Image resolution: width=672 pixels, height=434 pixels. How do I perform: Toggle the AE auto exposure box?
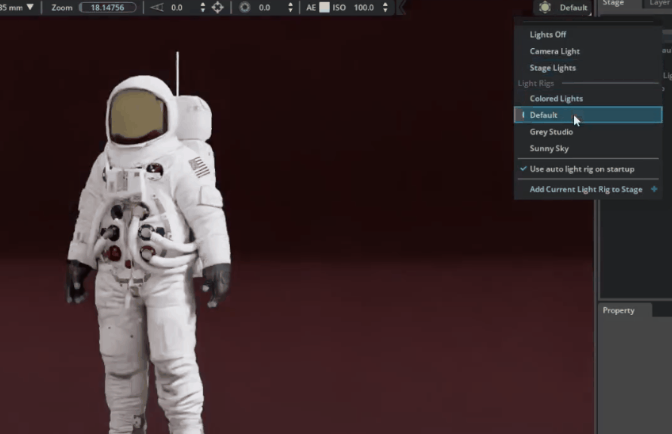tap(324, 7)
